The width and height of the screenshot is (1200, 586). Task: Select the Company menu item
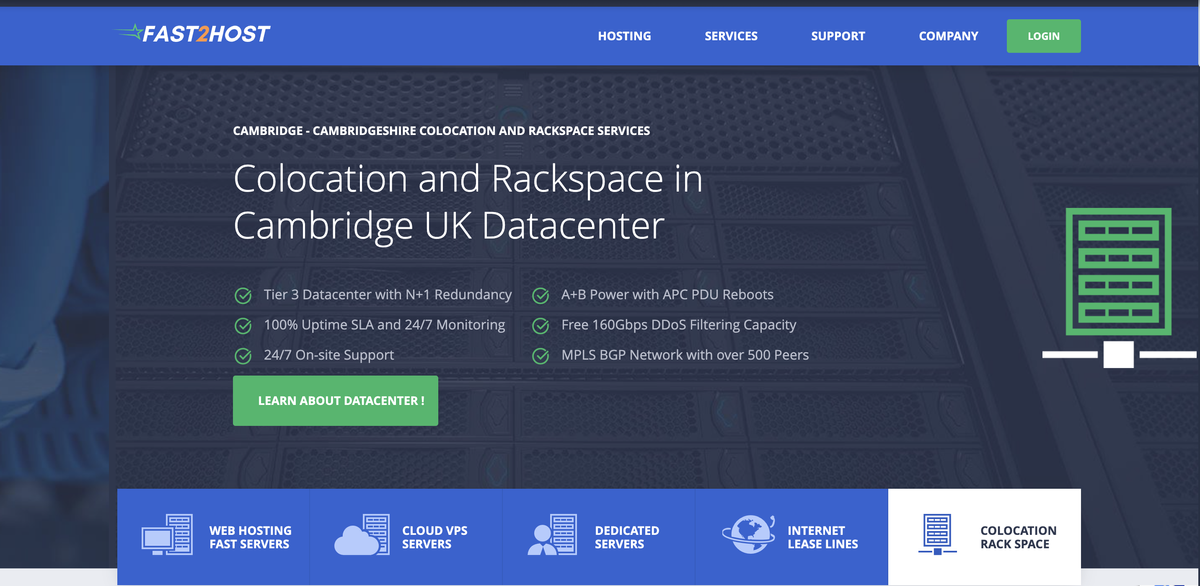pos(948,36)
